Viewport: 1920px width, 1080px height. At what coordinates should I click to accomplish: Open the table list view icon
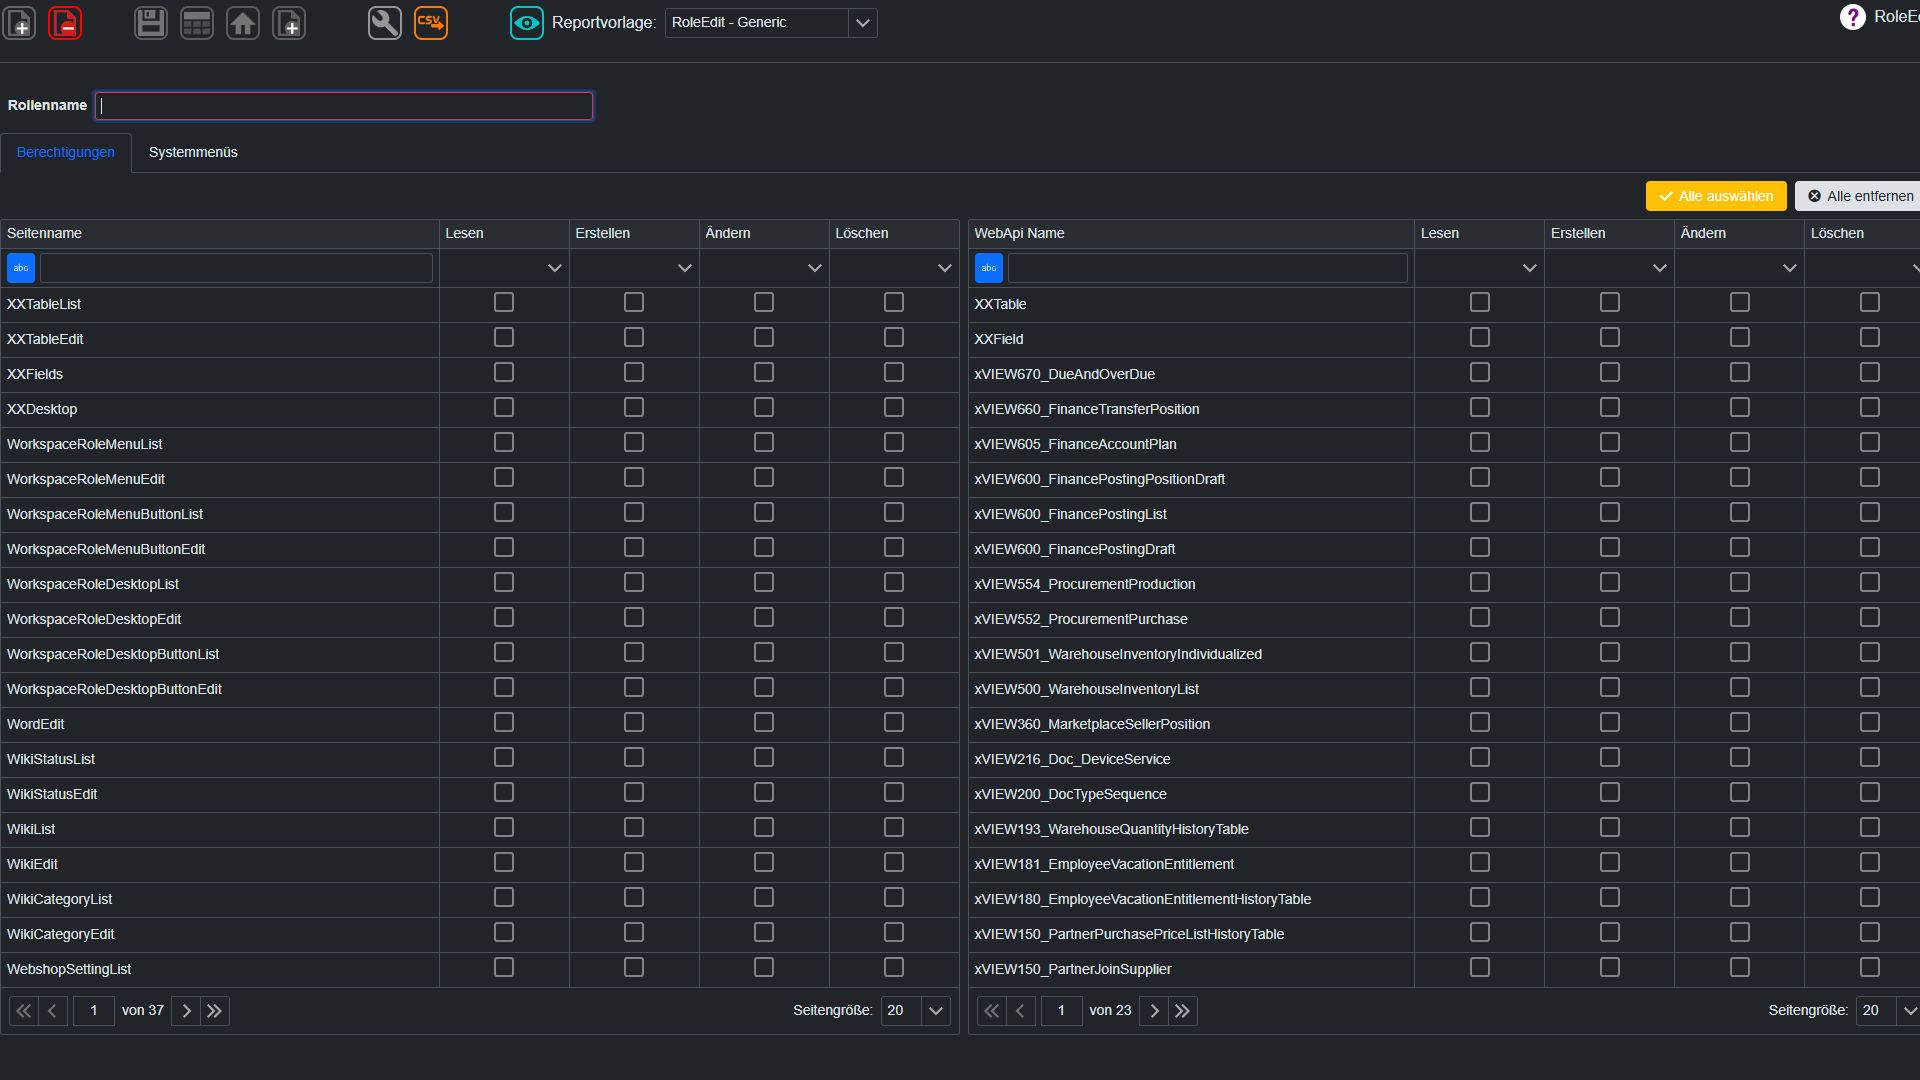pos(197,22)
